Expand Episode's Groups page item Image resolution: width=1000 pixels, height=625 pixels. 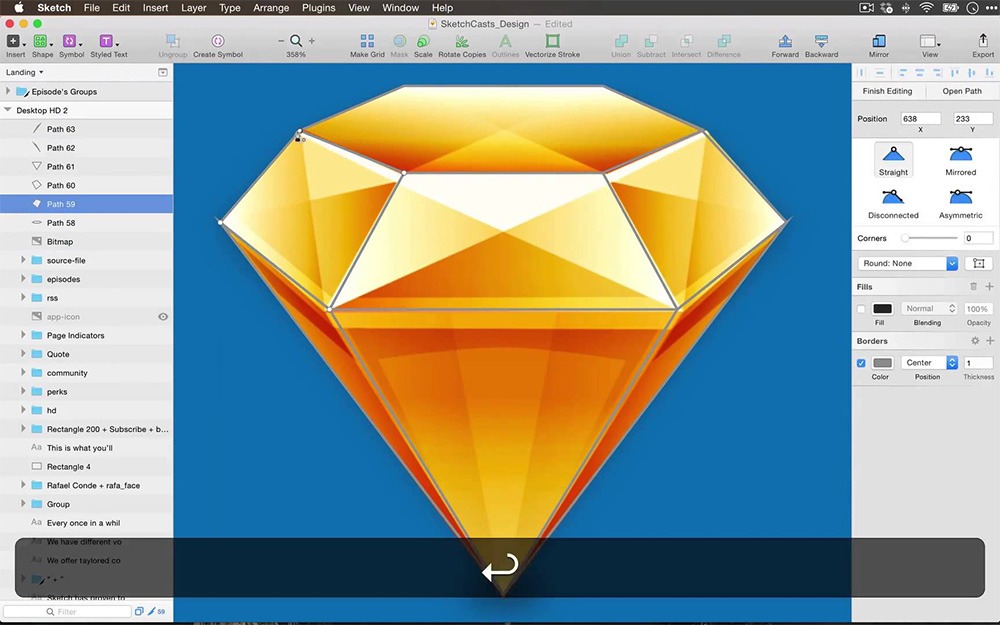[8, 91]
